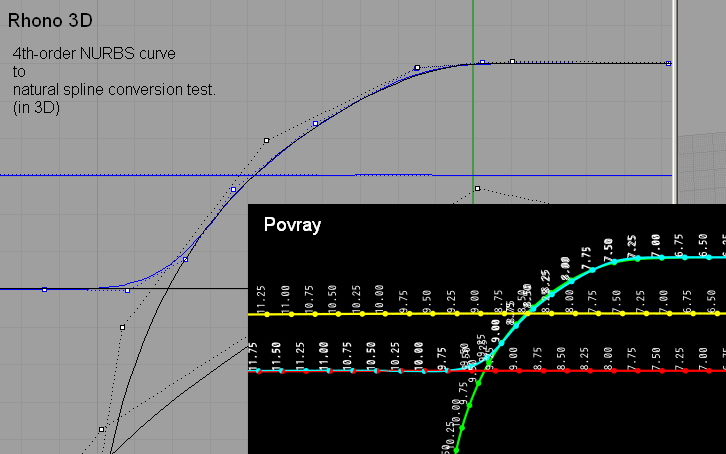
Task: Click the 10.00 label above the yellow line
Action: [379, 297]
